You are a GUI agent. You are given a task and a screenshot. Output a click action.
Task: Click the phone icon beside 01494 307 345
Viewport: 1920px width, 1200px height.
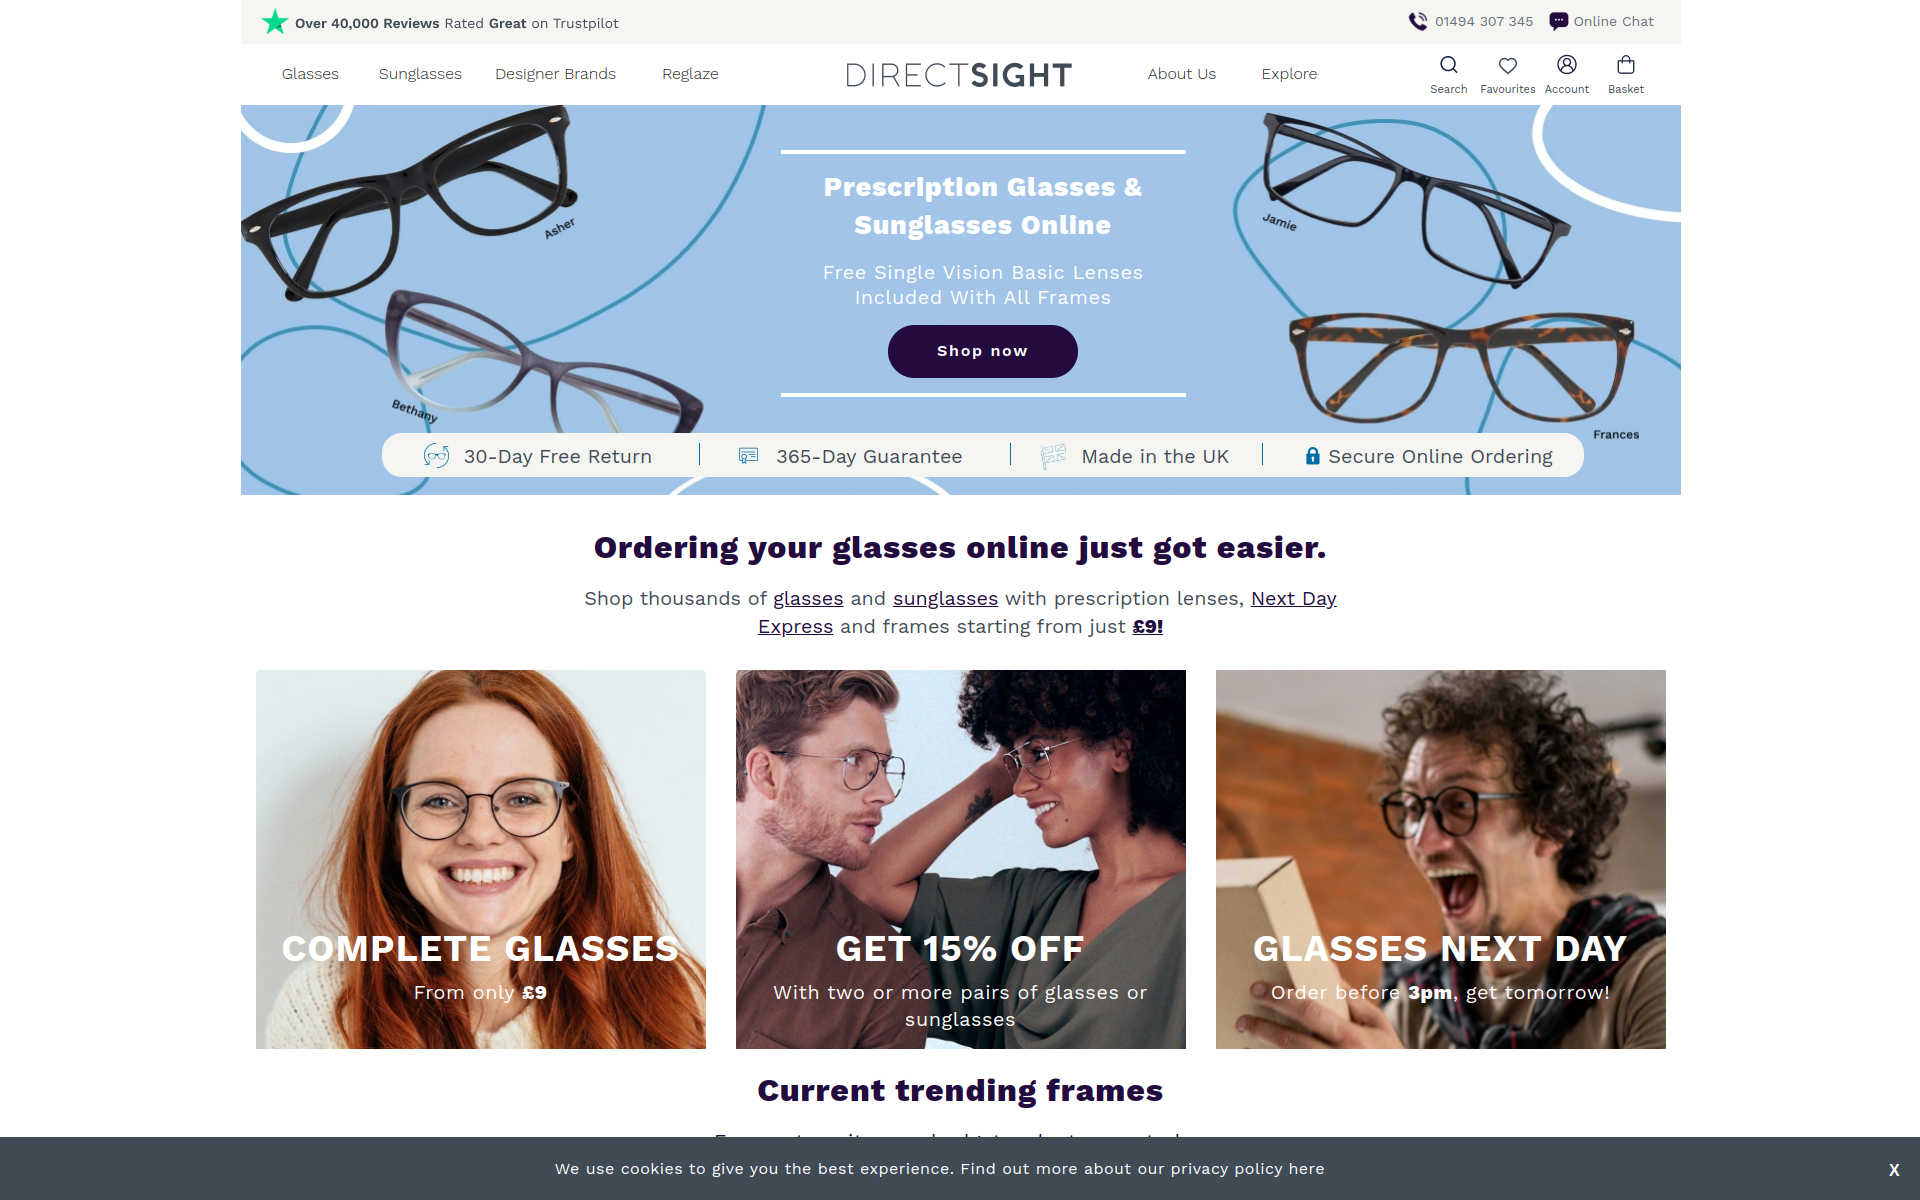(1418, 21)
